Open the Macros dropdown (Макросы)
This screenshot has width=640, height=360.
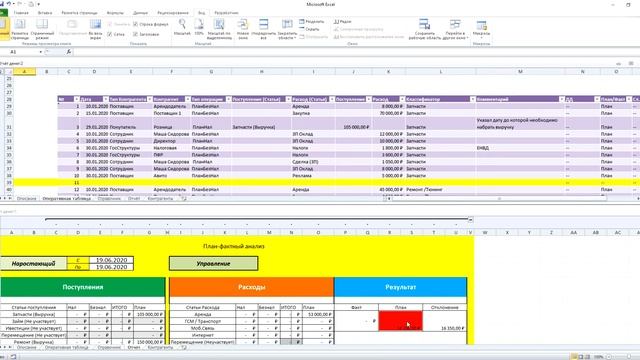[481, 29]
